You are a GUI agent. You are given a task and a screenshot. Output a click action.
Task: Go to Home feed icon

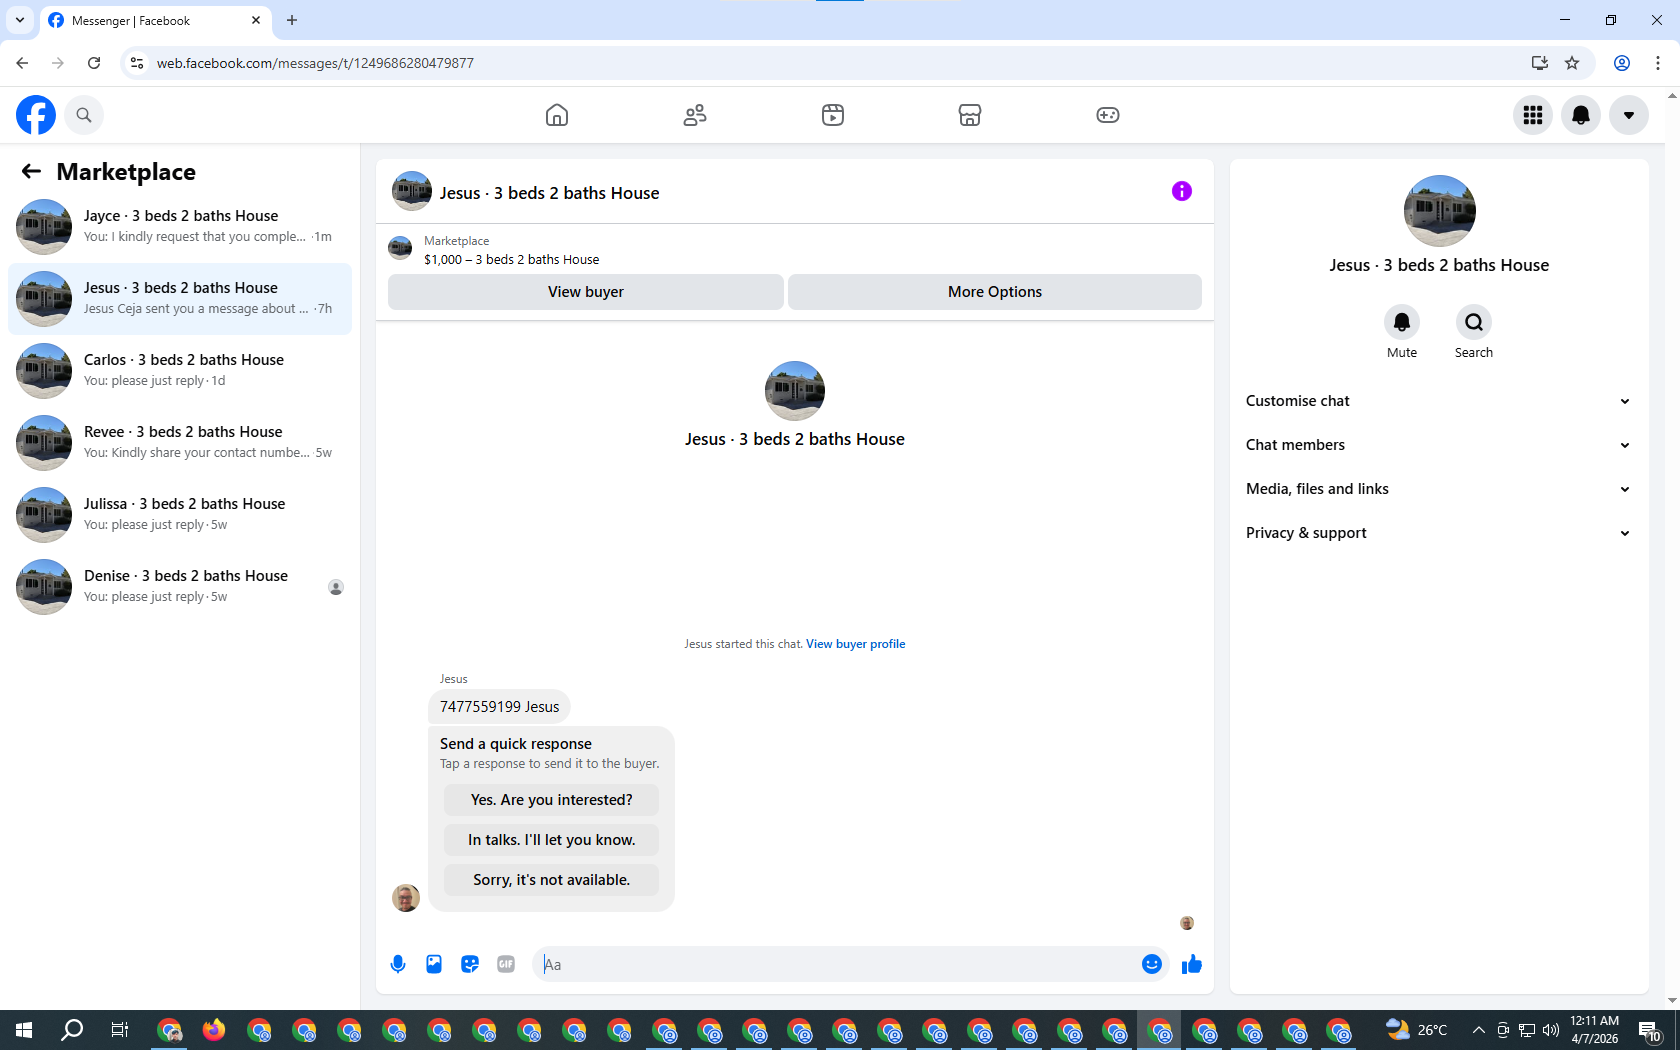click(557, 115)
